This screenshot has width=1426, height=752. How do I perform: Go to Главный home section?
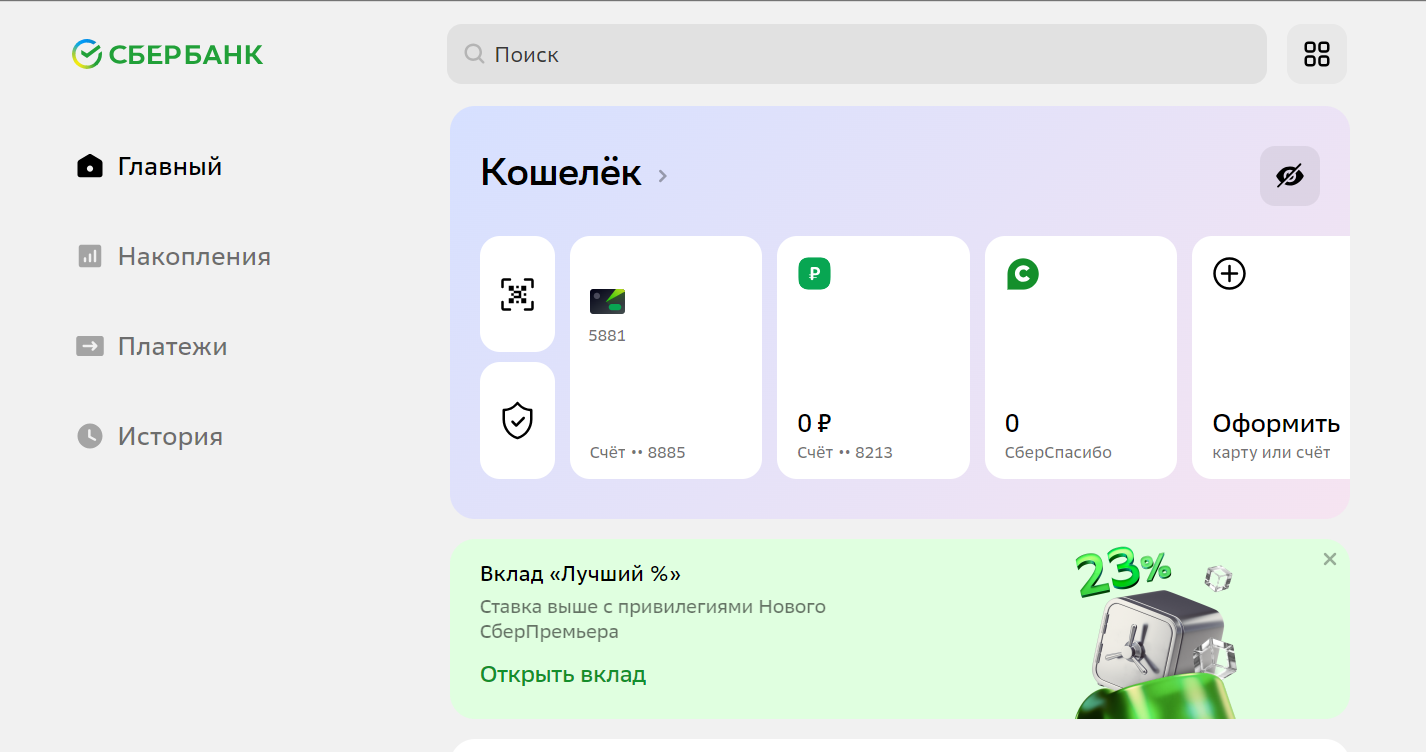coord(150,166)
